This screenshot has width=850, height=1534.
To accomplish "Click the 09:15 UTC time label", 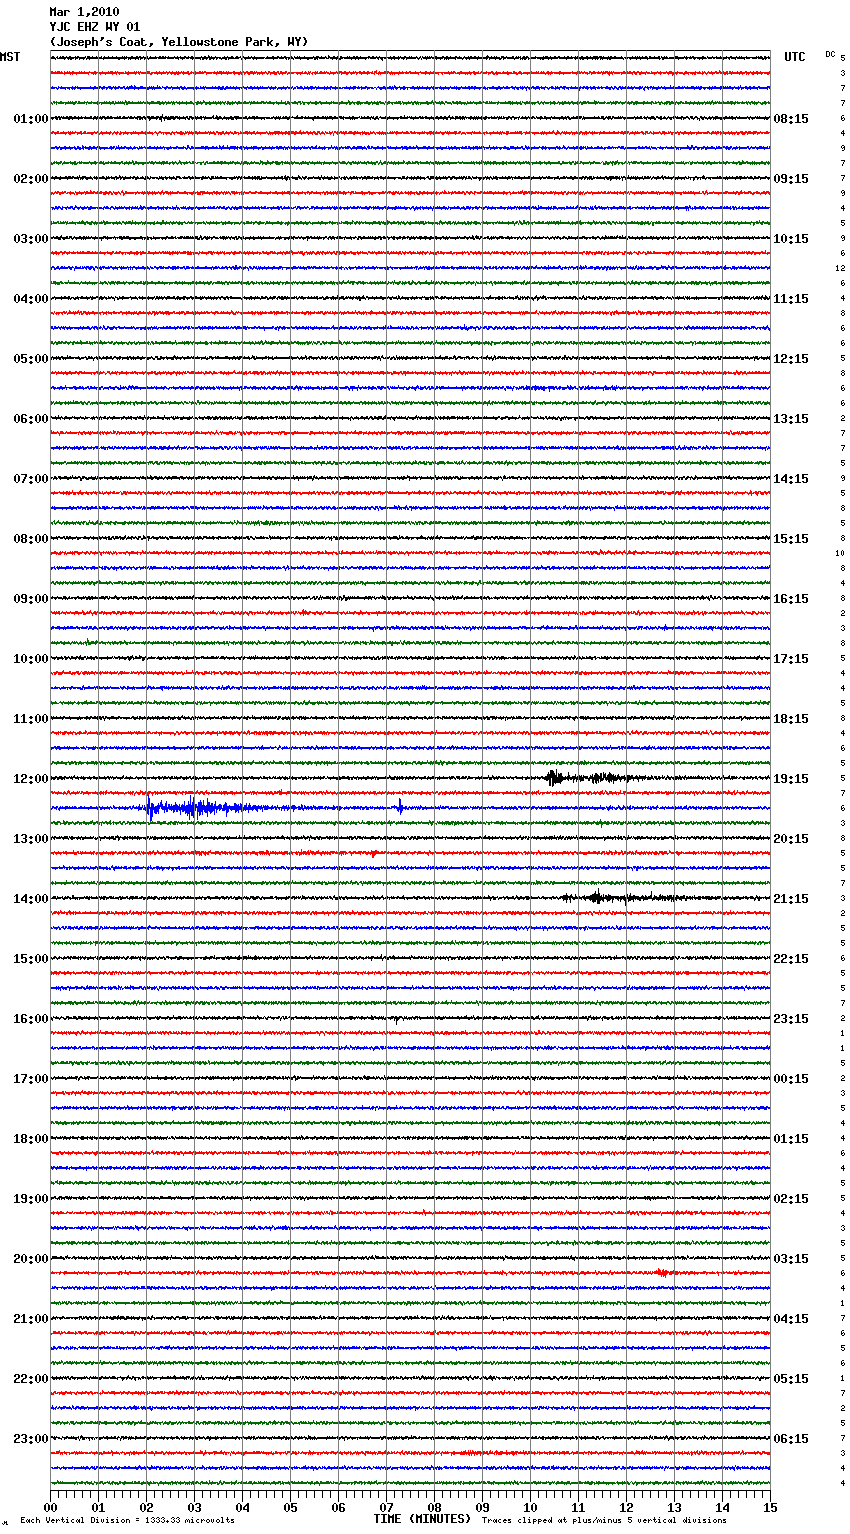I will [x=791, y=179].
